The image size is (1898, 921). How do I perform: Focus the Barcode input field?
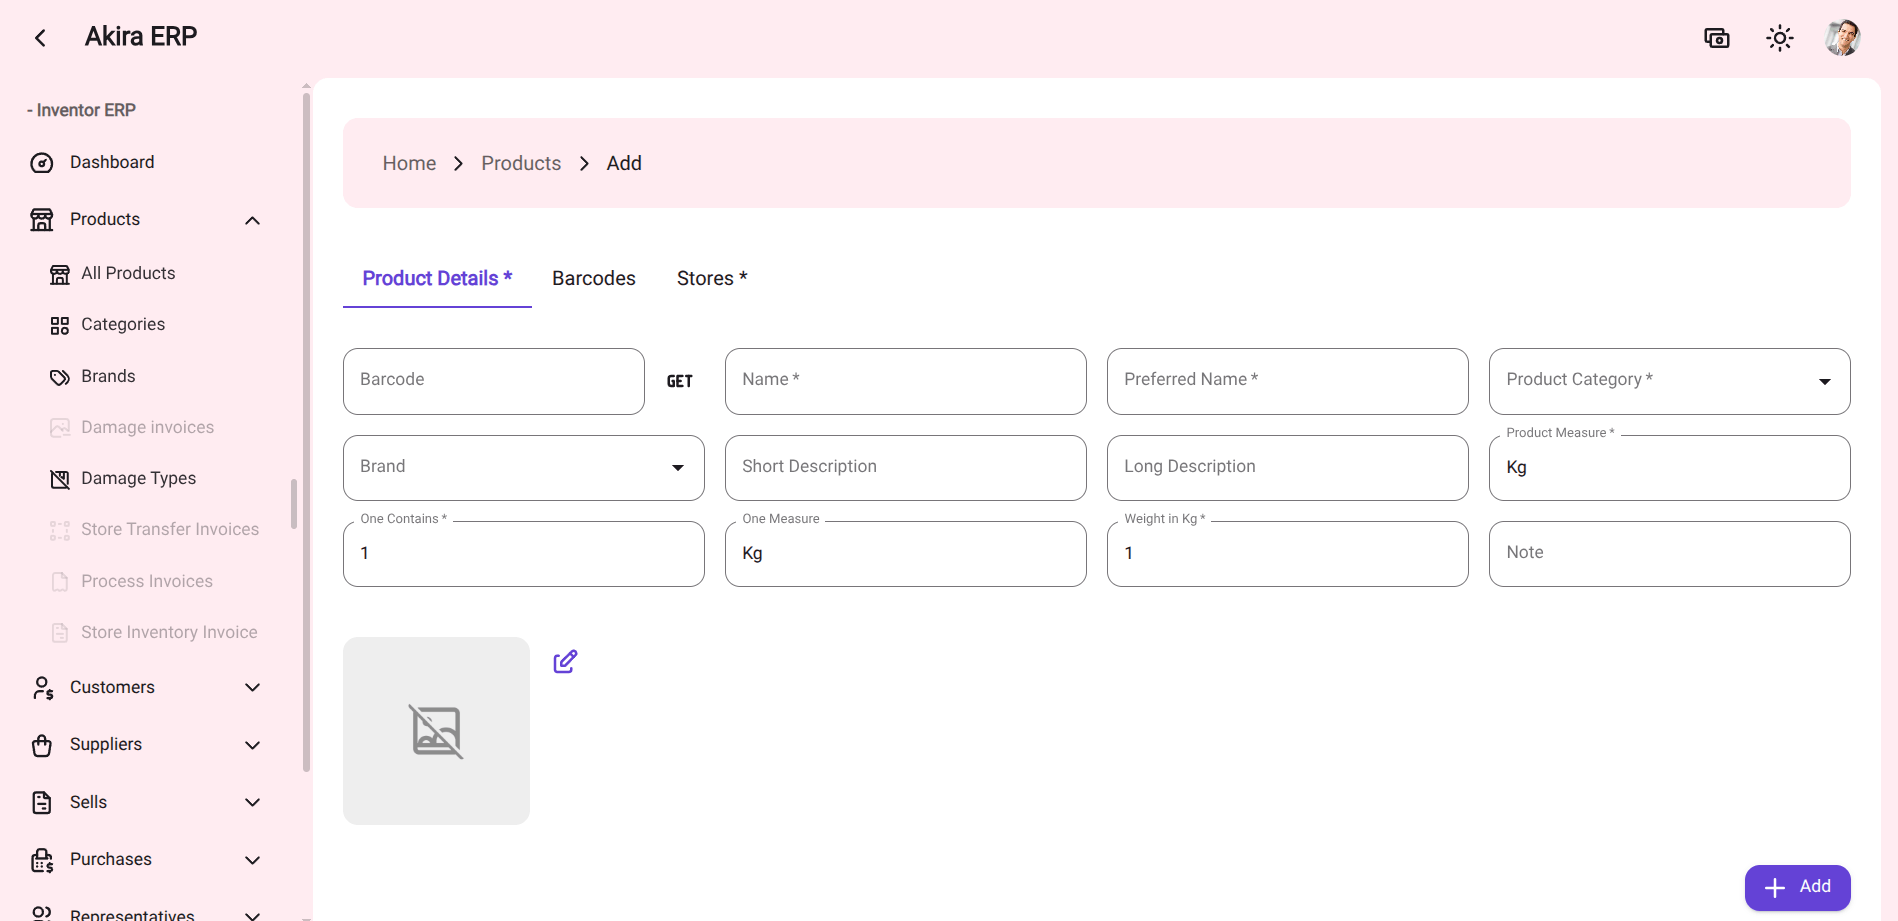tap(493, 381)
